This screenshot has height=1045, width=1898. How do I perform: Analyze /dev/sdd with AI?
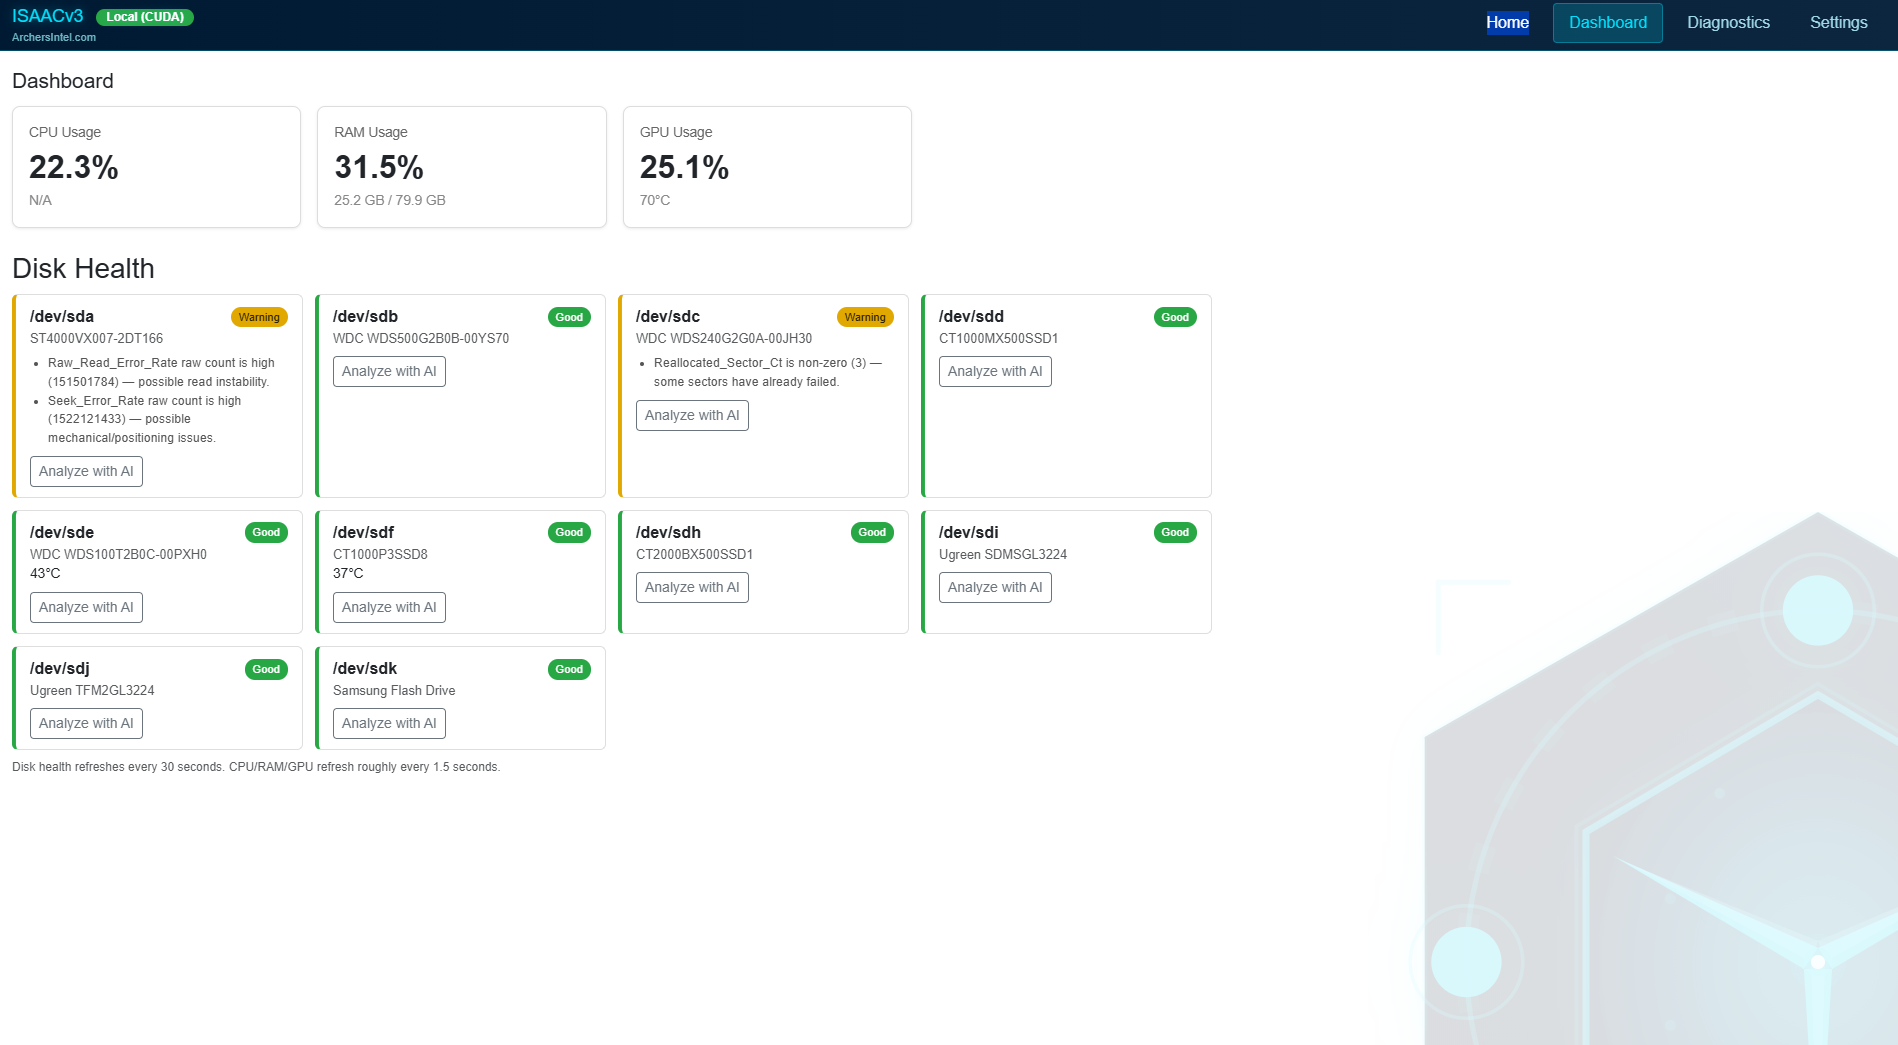pos(995,372)
